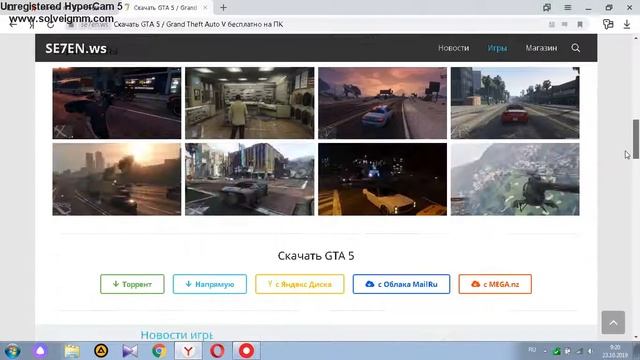Open the browser hamburger menu
This screenshot has height=360, width=640.
(x=567, y=7)
